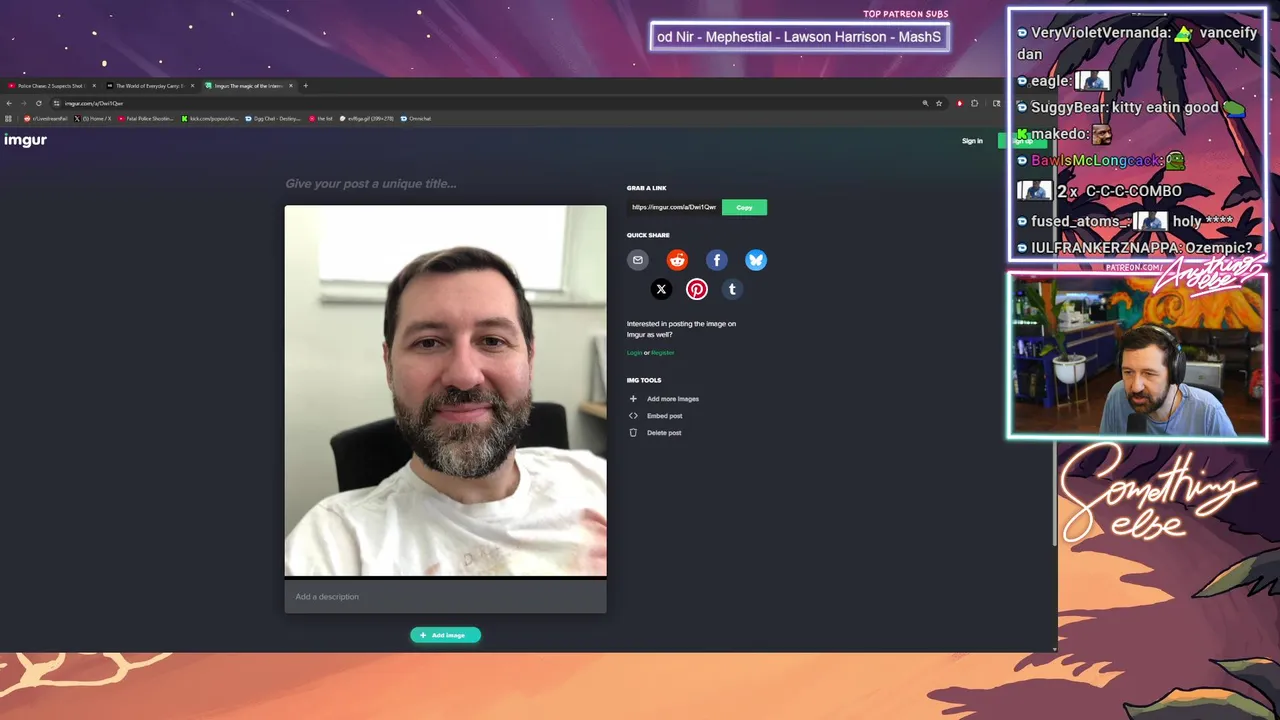Click the GRAB A LINK heading
This screenshot has height=720, width=1280.
pyautogui.click(x=646, y=188)
